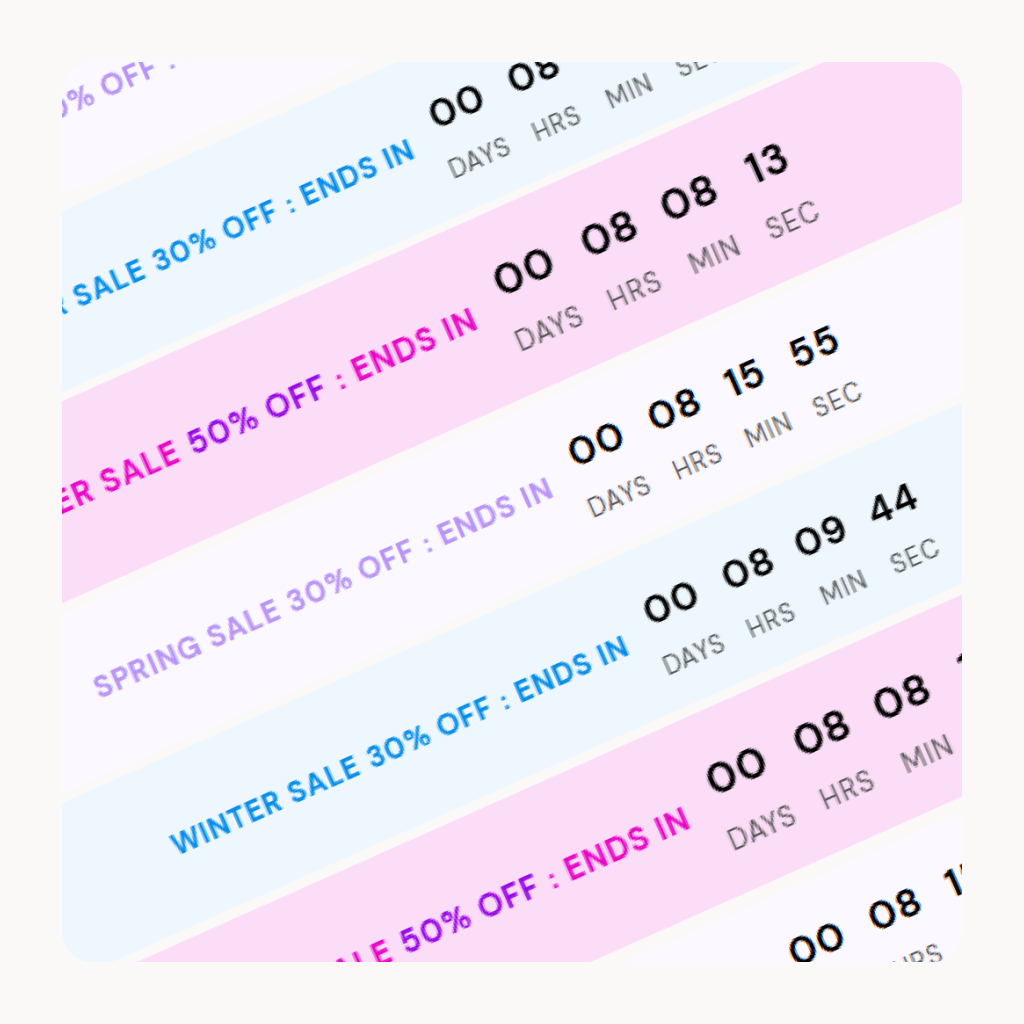
Task: Click the ENDS IN text in the top blue banner
Action: 357,173
